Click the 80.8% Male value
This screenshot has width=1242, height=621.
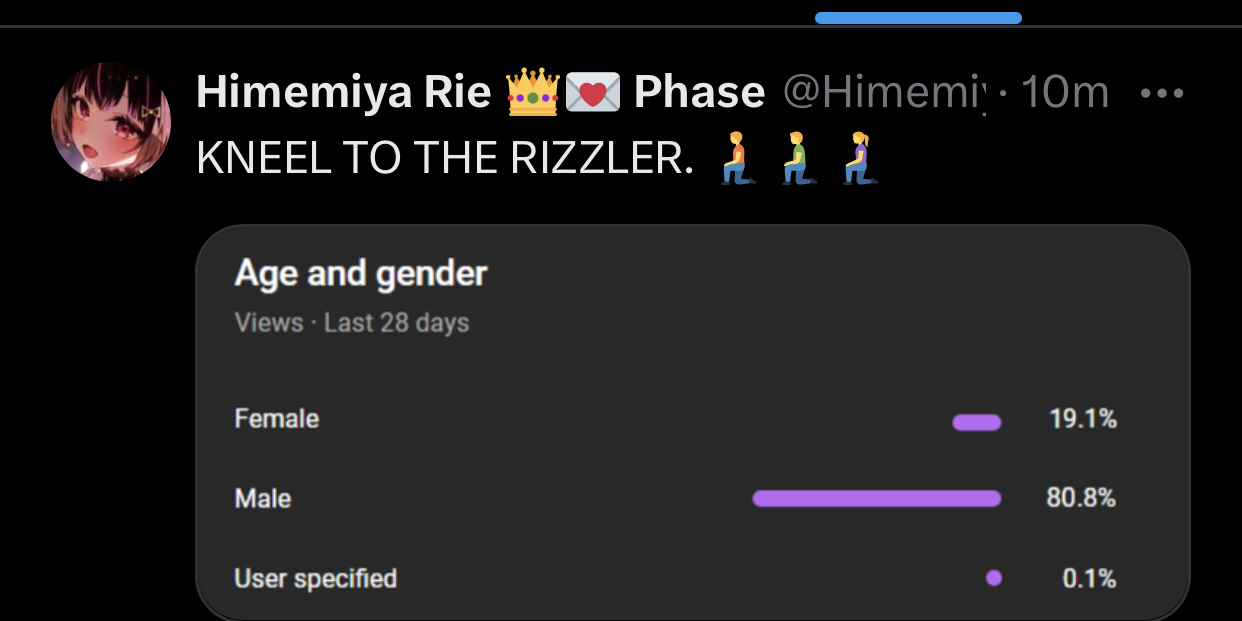[x=1081, y=497]
